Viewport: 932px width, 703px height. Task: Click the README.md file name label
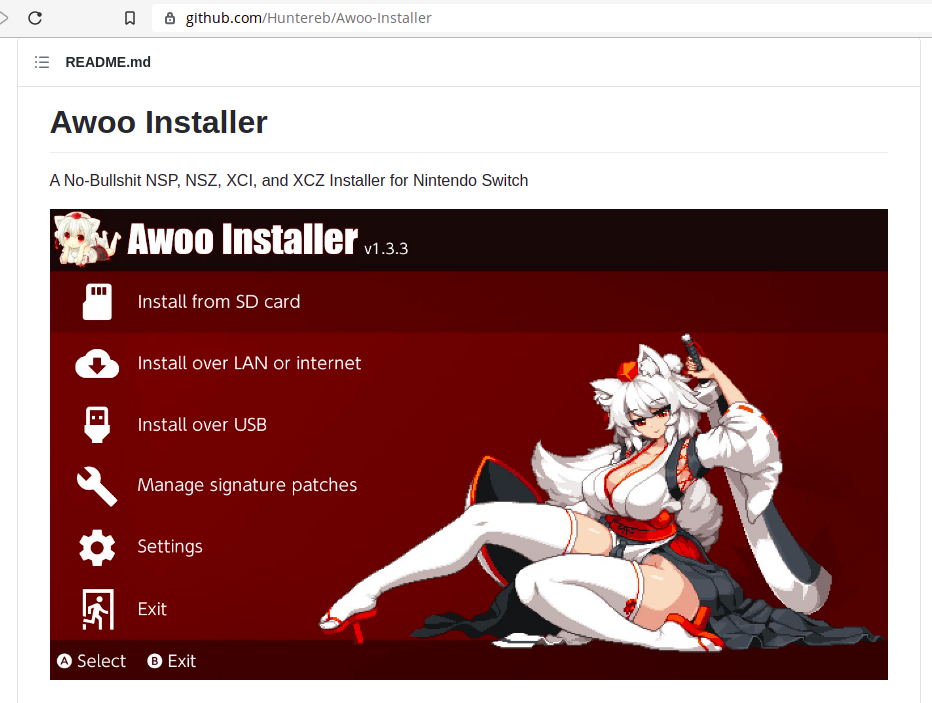click(108, 62)
